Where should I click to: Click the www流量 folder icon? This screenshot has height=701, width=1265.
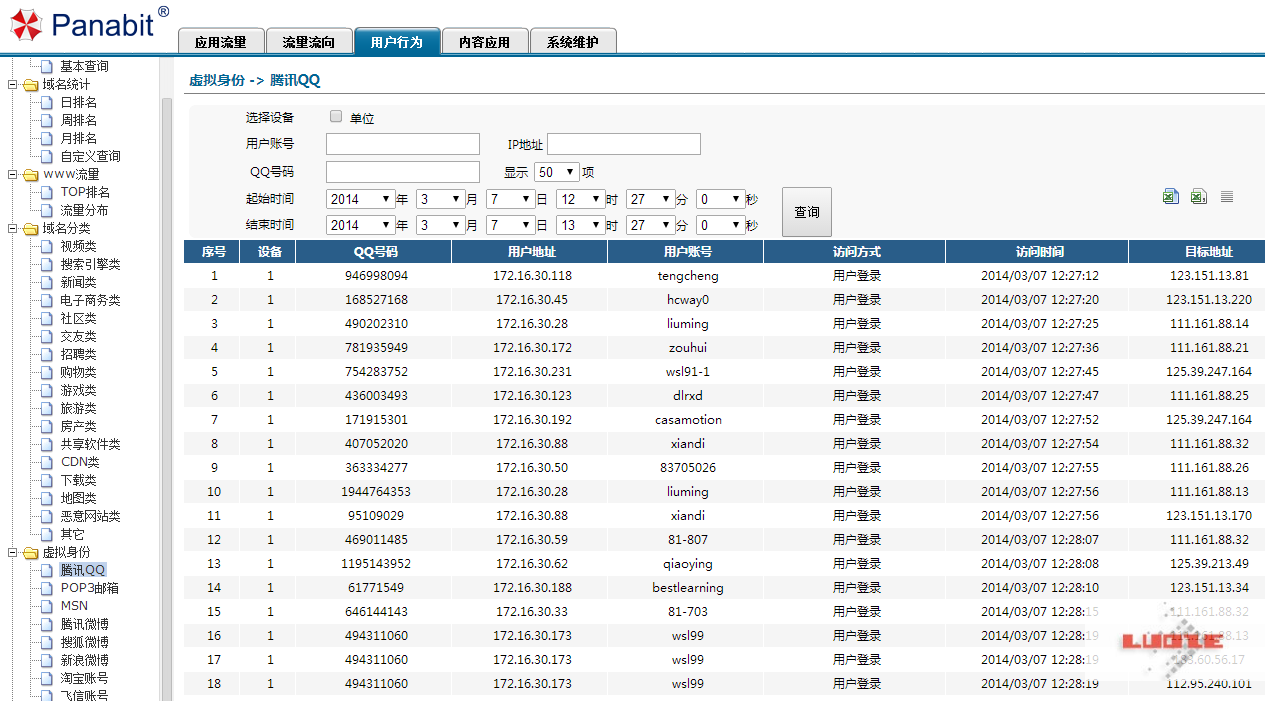[x=31, y=175]
